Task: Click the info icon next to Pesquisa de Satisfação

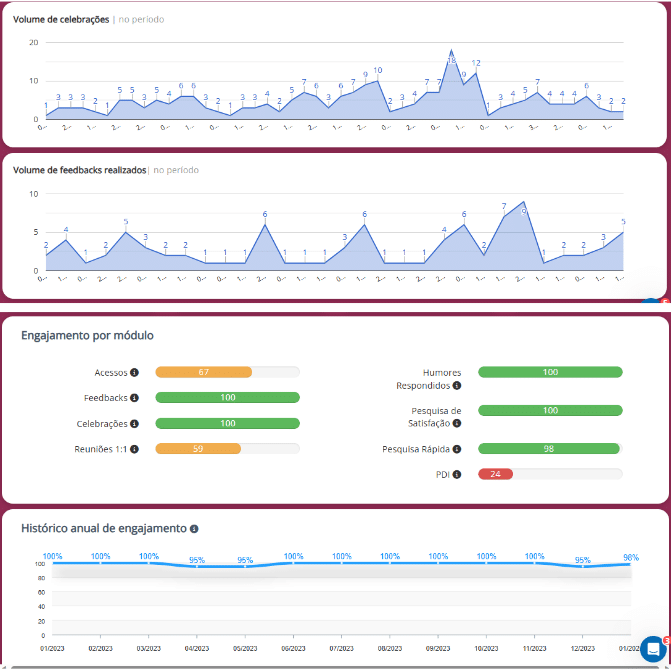Action: [457, 423]
